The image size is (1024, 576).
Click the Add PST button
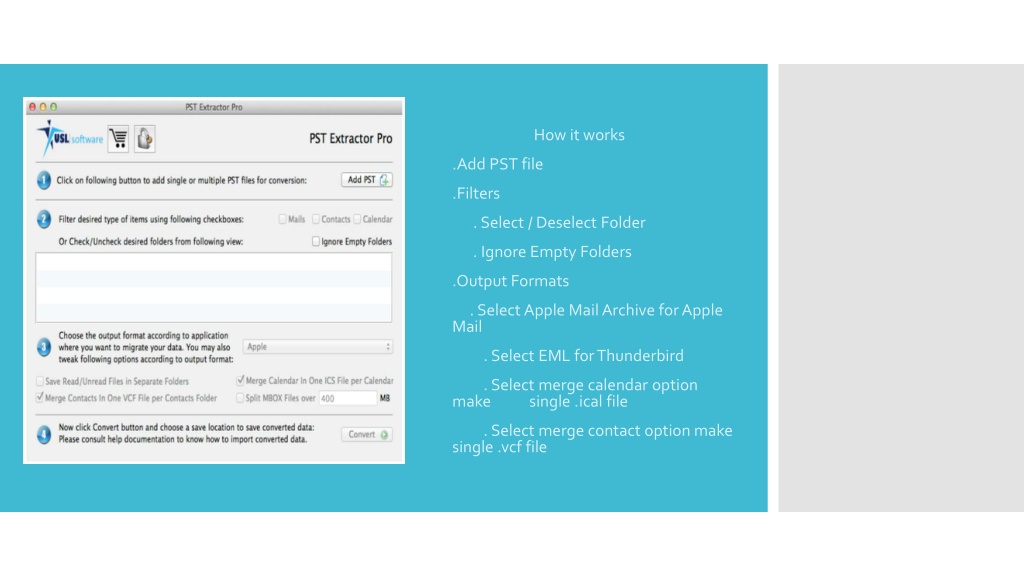click(366, 180)
